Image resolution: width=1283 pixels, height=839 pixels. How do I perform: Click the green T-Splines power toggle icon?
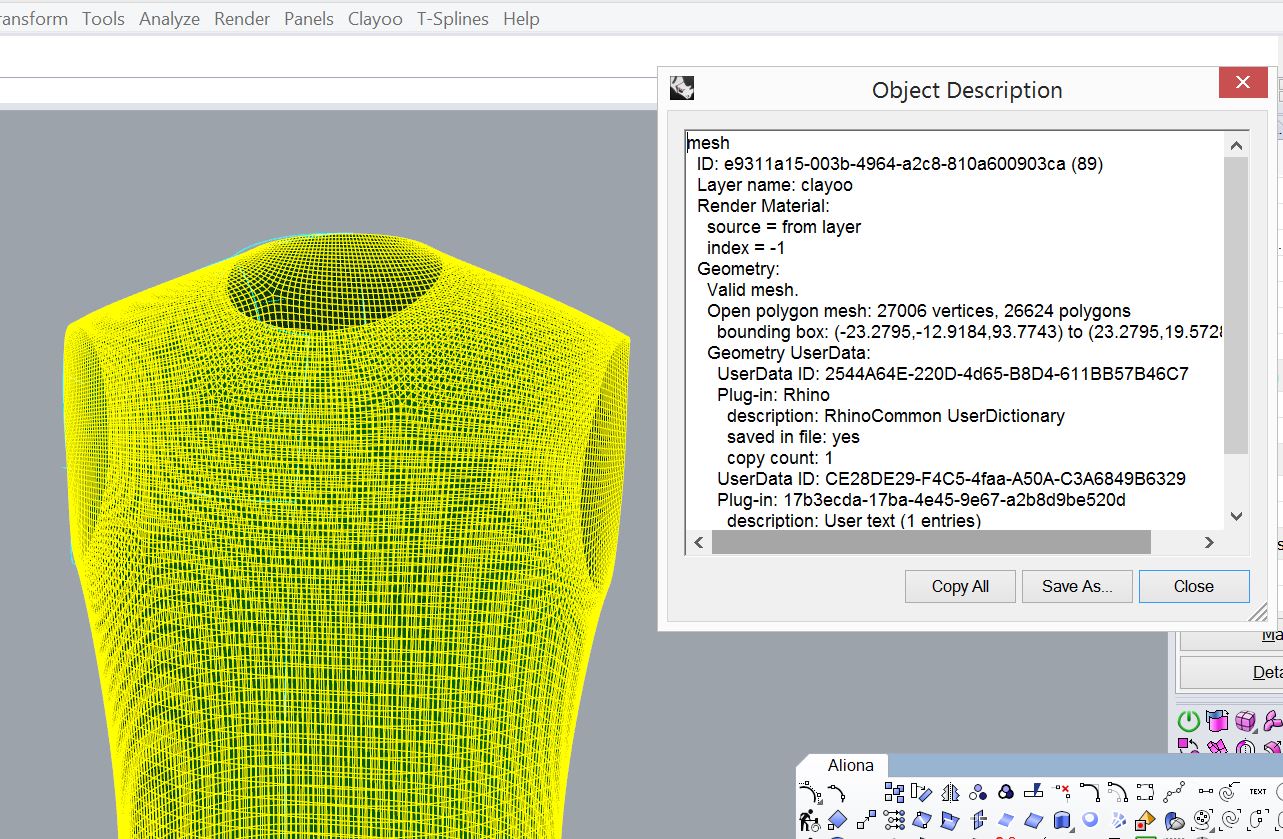1188,721
